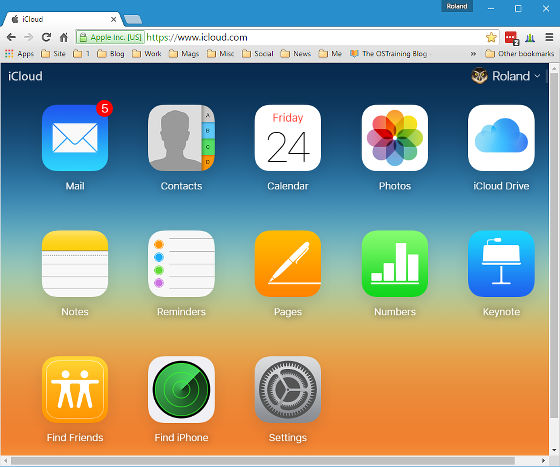This screenshot has width=560, height=467.
Task: Launch the Find iPhone radar icon
Action: tap(181, 390)
